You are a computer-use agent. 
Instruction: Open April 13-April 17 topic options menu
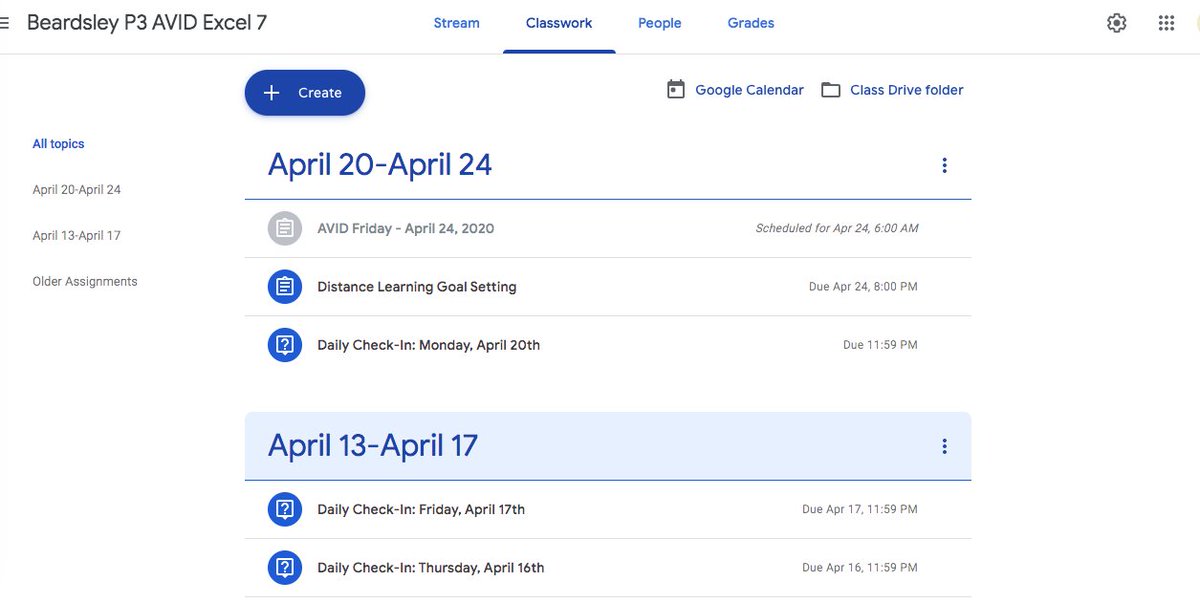pyautogui.click(x=944, y=447)
